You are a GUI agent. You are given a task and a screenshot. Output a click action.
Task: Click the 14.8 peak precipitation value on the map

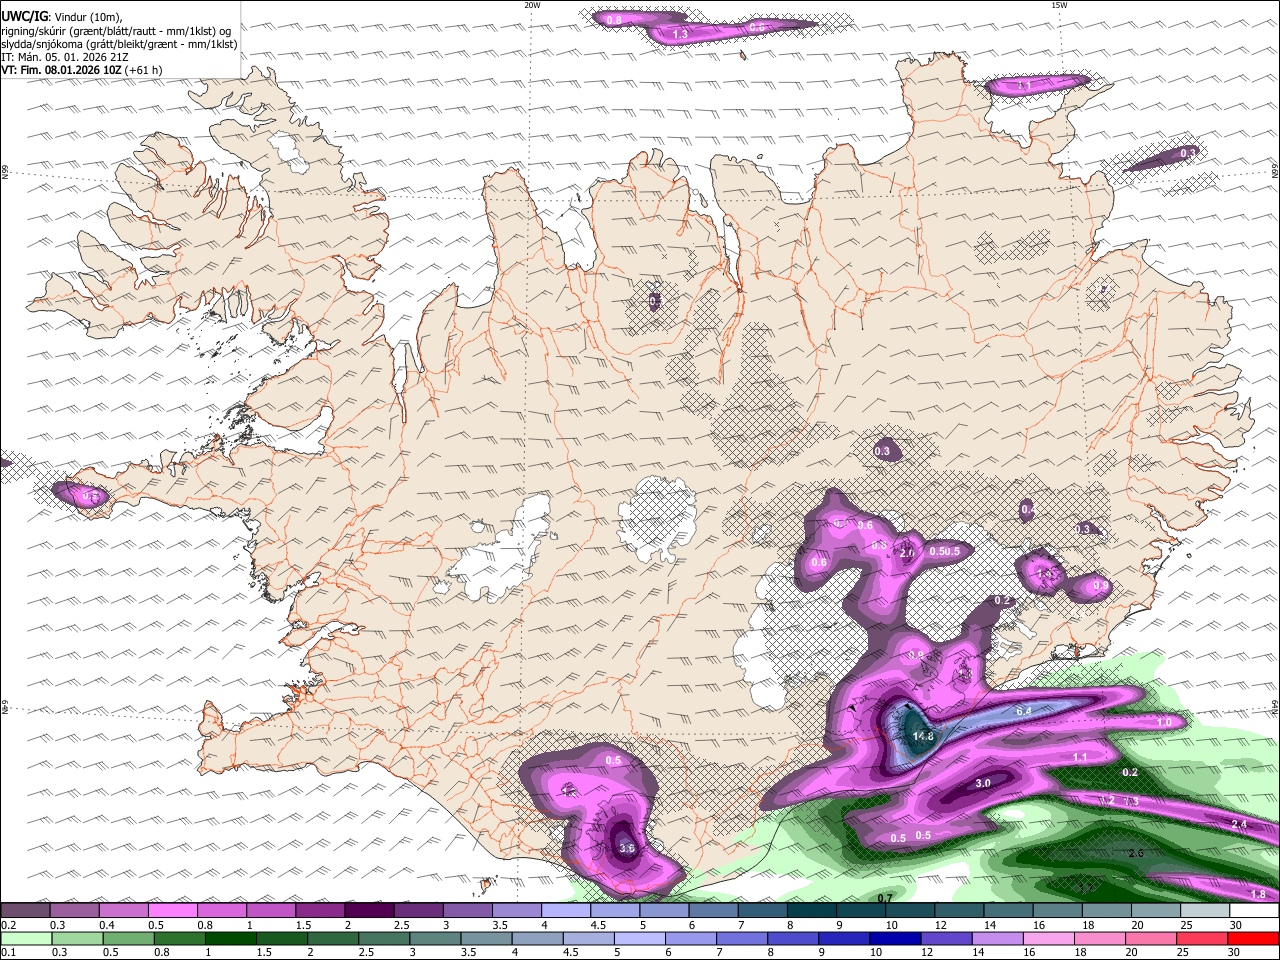[923, 737]
